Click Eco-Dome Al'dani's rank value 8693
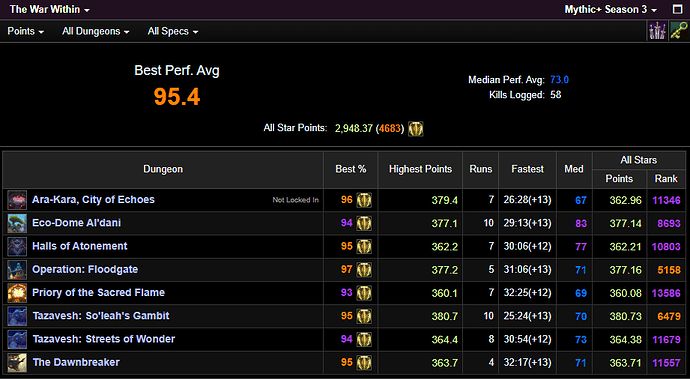 669,224
